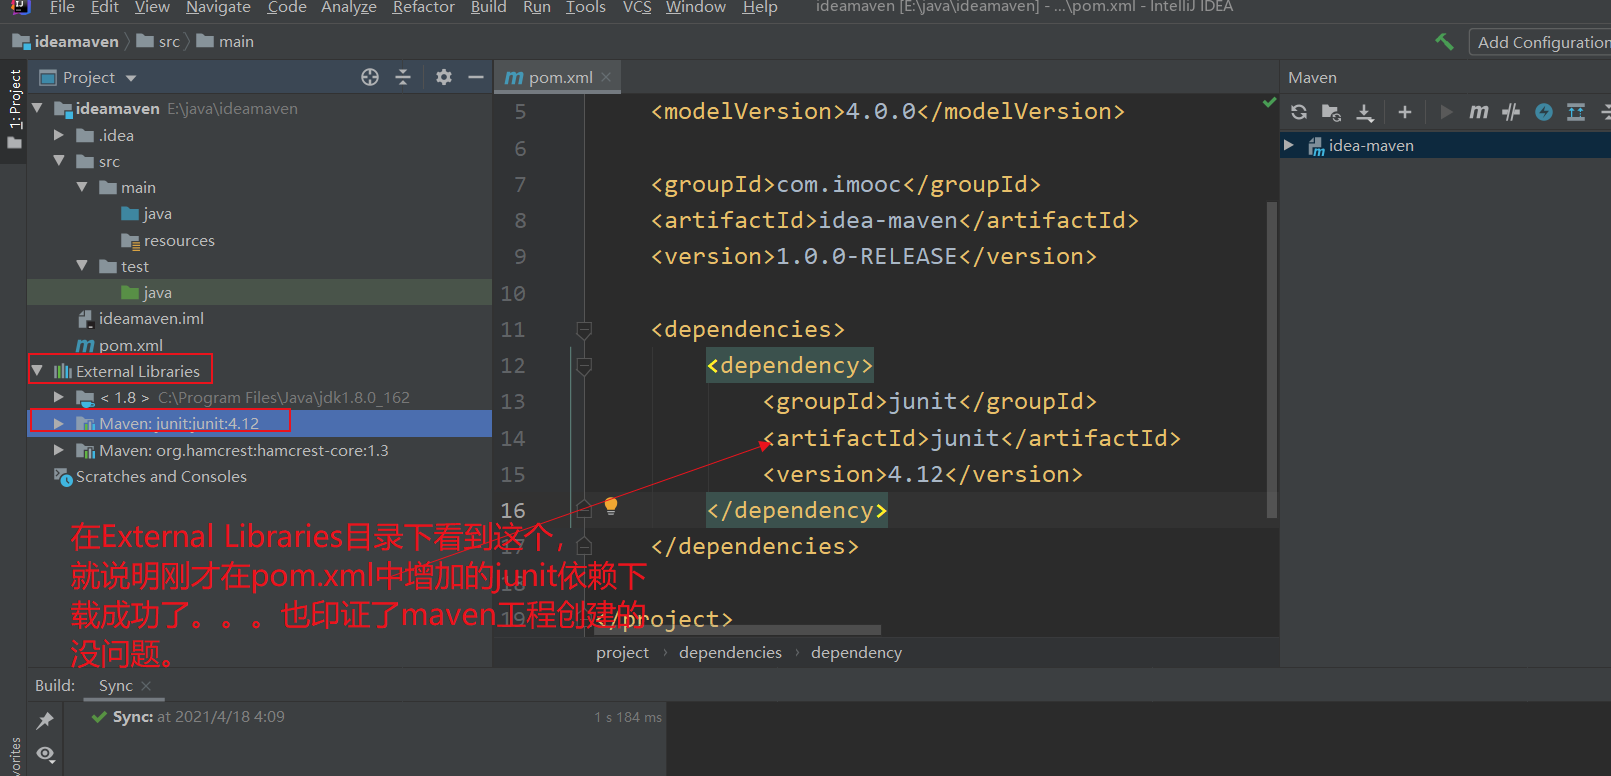This screenshot has height=776, width=1611.
Task: Expand Maven hamcrest-core:1.3 library
Action: coord(59,450)
